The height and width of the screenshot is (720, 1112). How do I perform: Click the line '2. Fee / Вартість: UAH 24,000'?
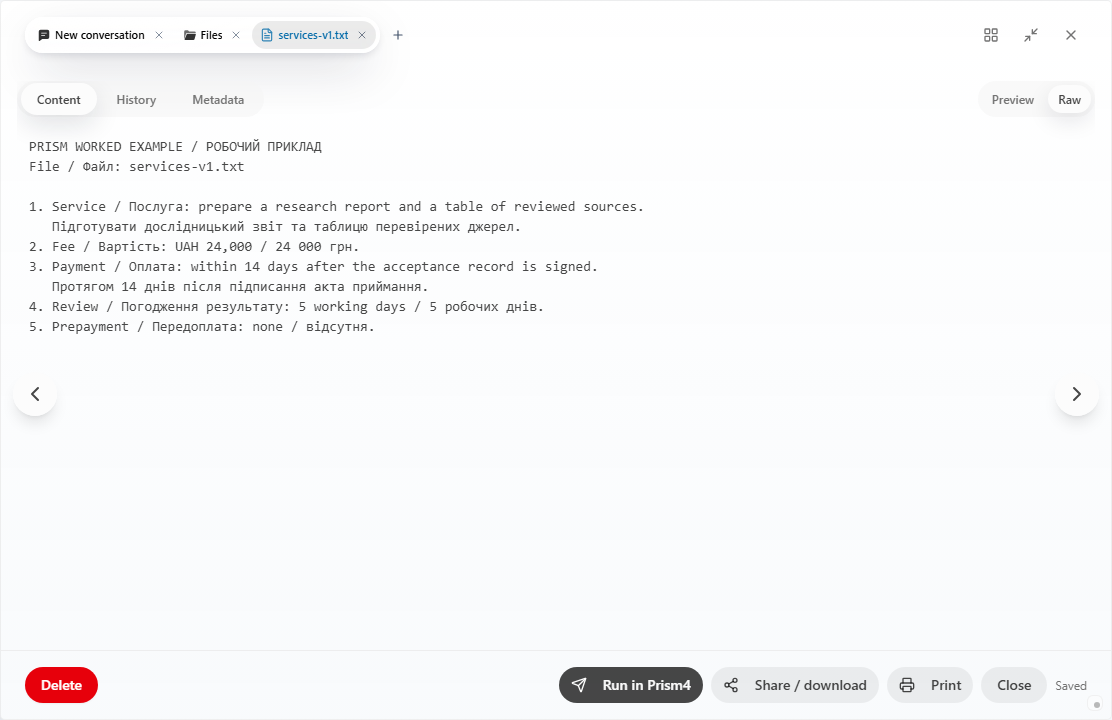click(194, 247)
